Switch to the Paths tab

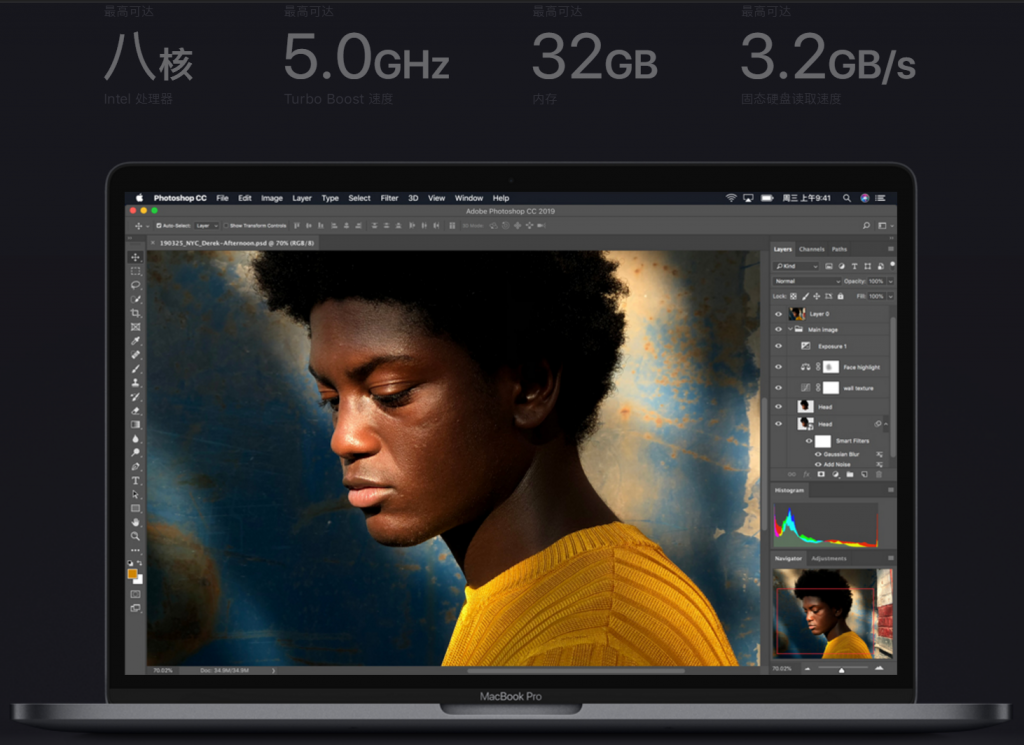point(839,249)
